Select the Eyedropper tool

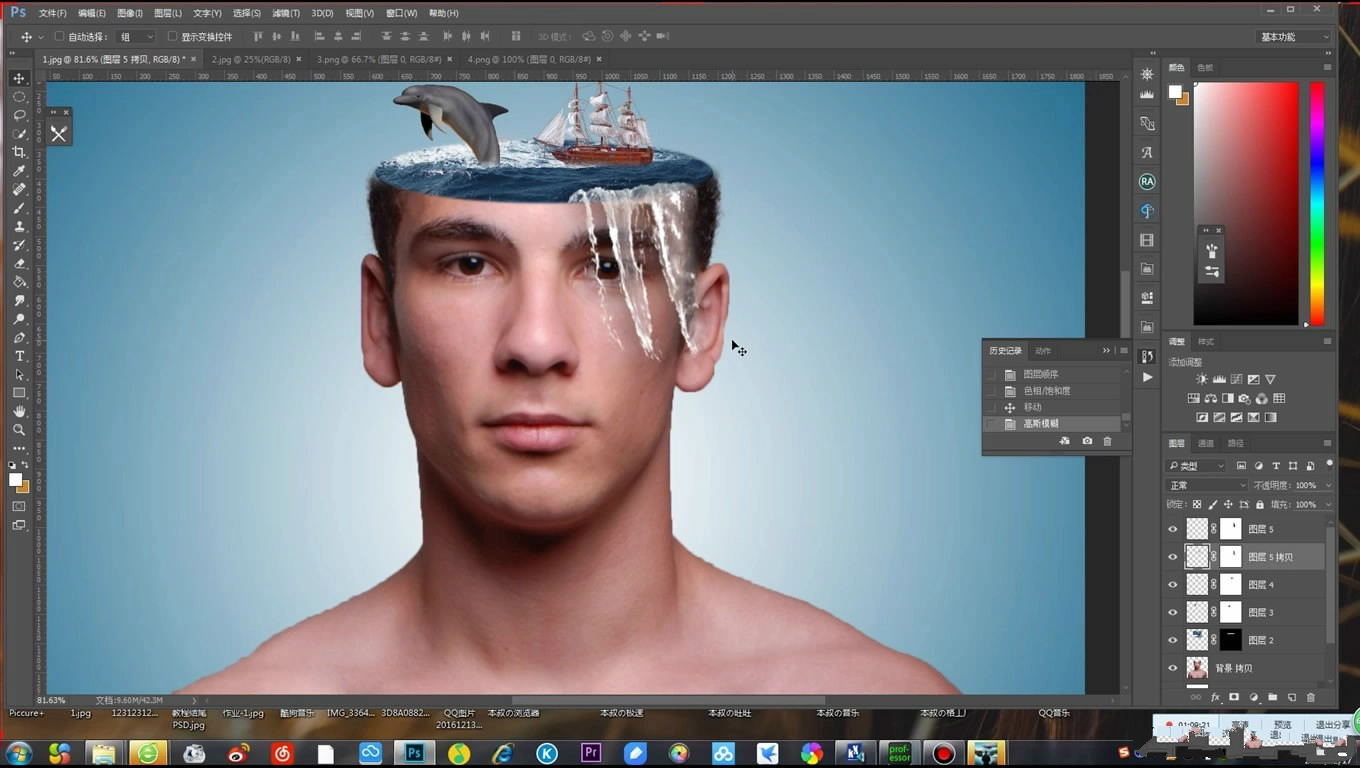pos(19,171)
